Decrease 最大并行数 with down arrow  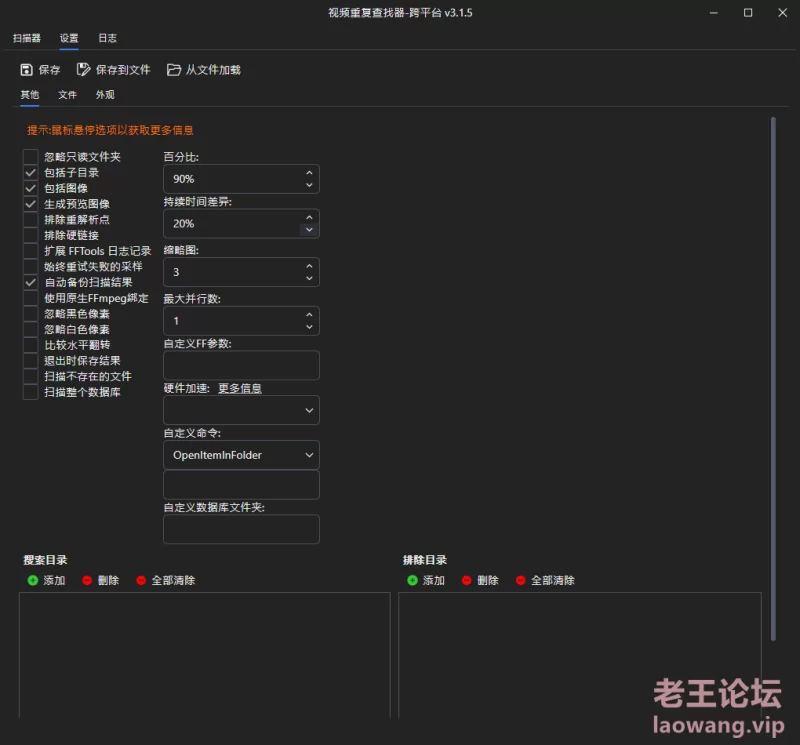pyautogui.click(x=309, y=327)
